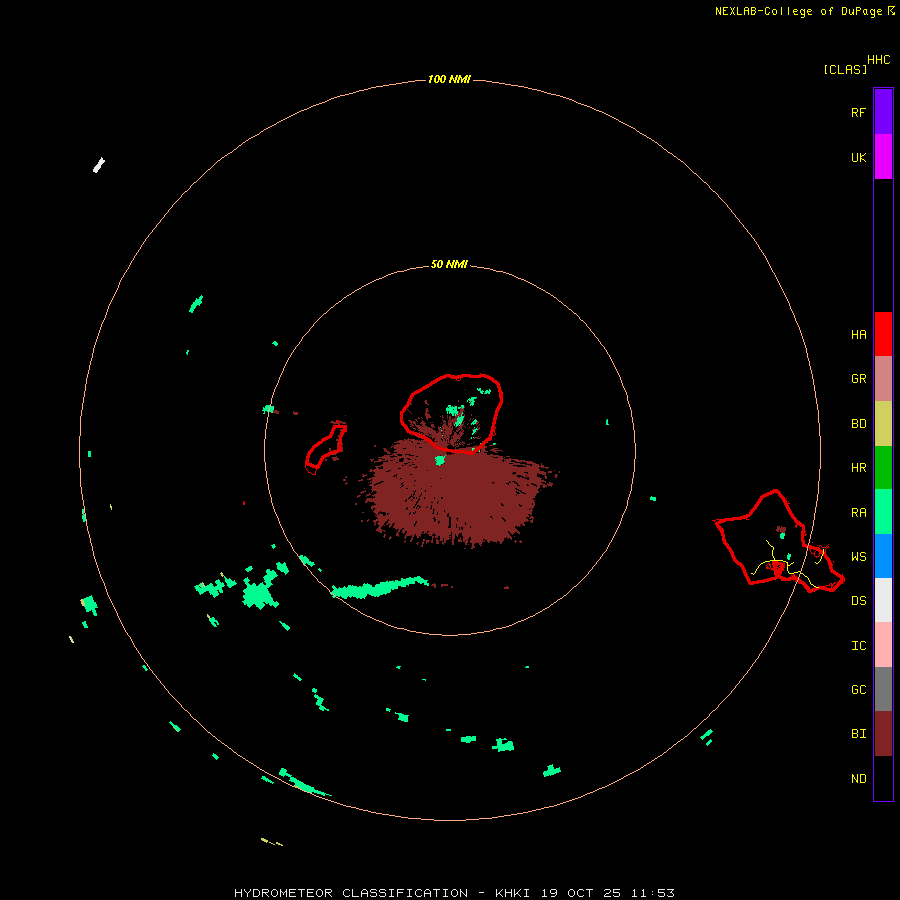Click the DS legend label

[858, 601]
